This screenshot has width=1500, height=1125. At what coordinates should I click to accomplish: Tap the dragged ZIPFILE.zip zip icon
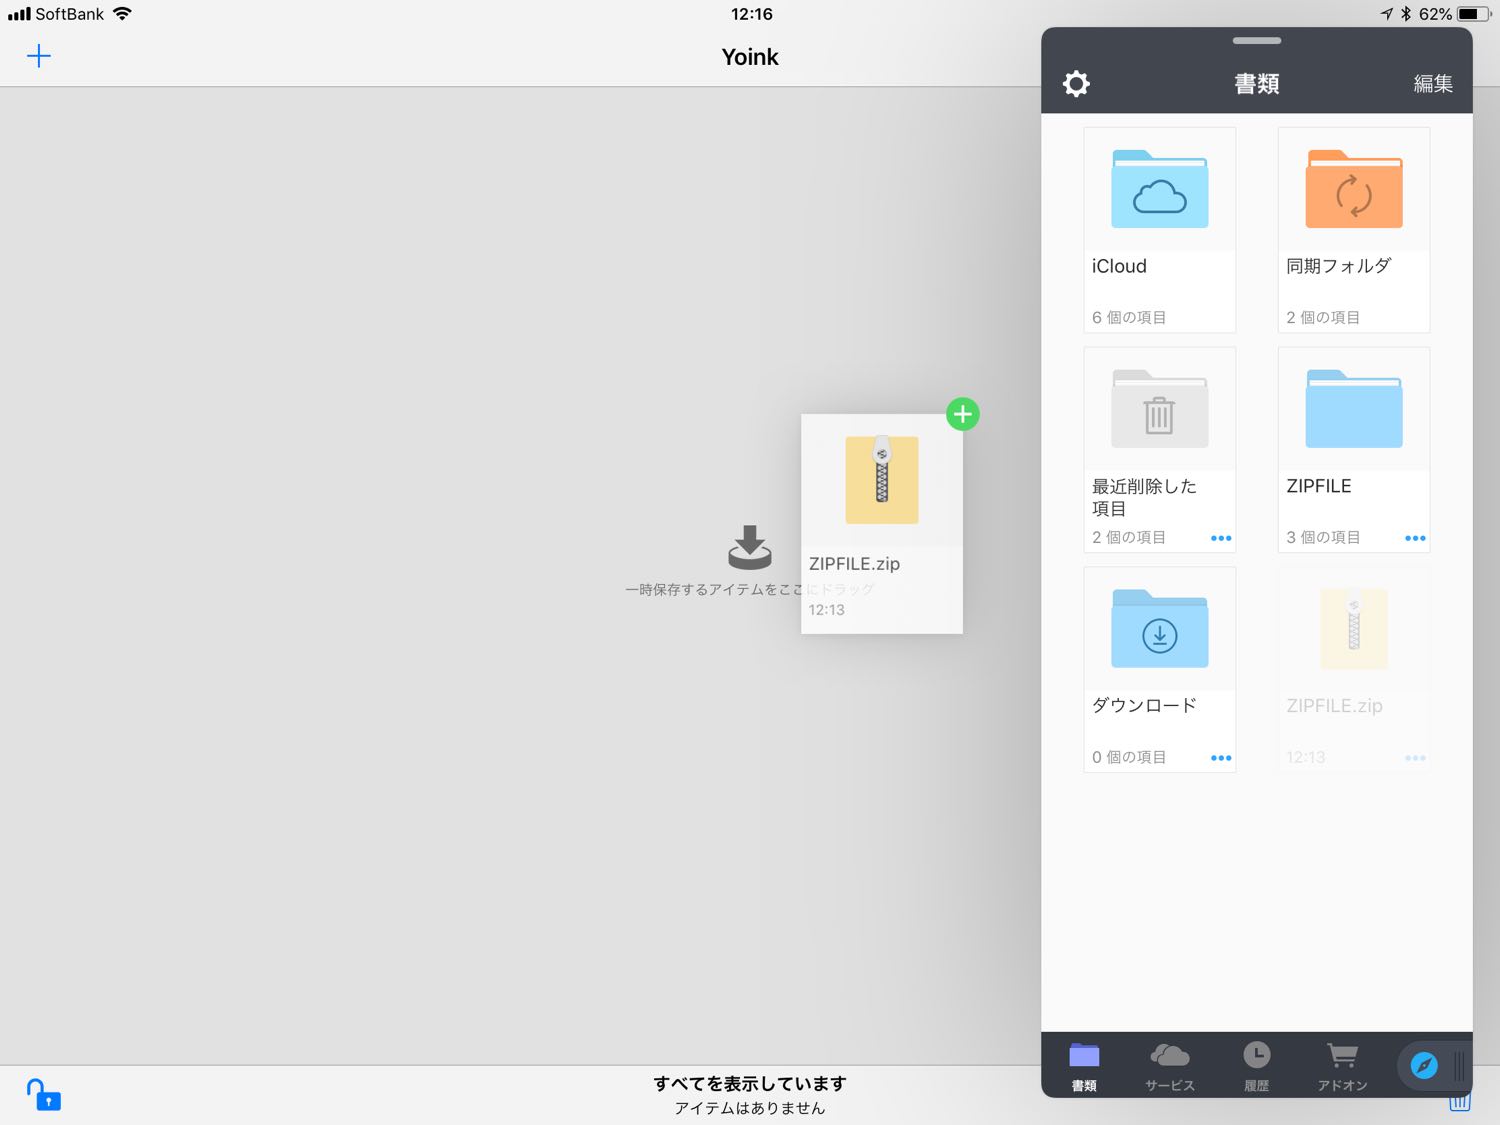click(x=882, y=480)
